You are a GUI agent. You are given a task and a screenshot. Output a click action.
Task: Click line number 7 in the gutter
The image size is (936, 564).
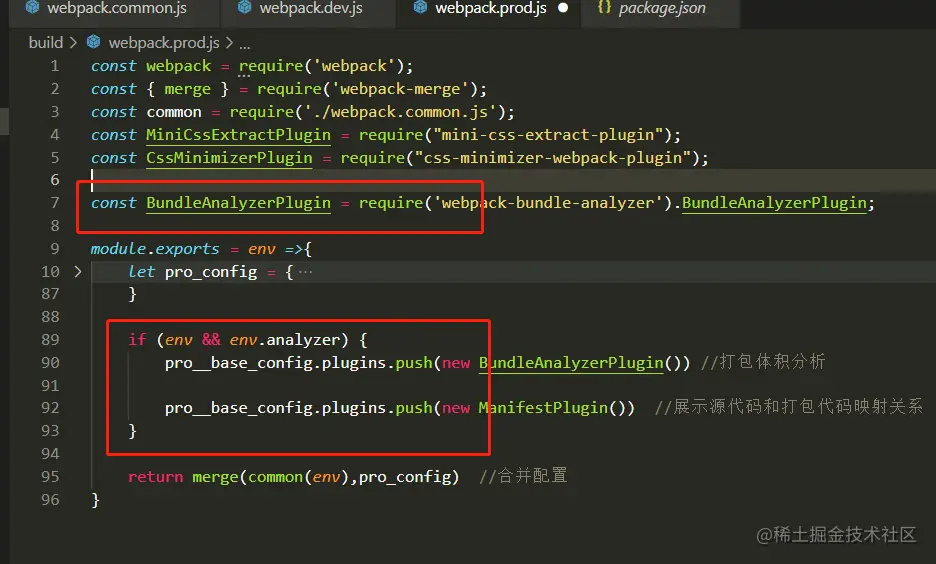pos(54,203)
